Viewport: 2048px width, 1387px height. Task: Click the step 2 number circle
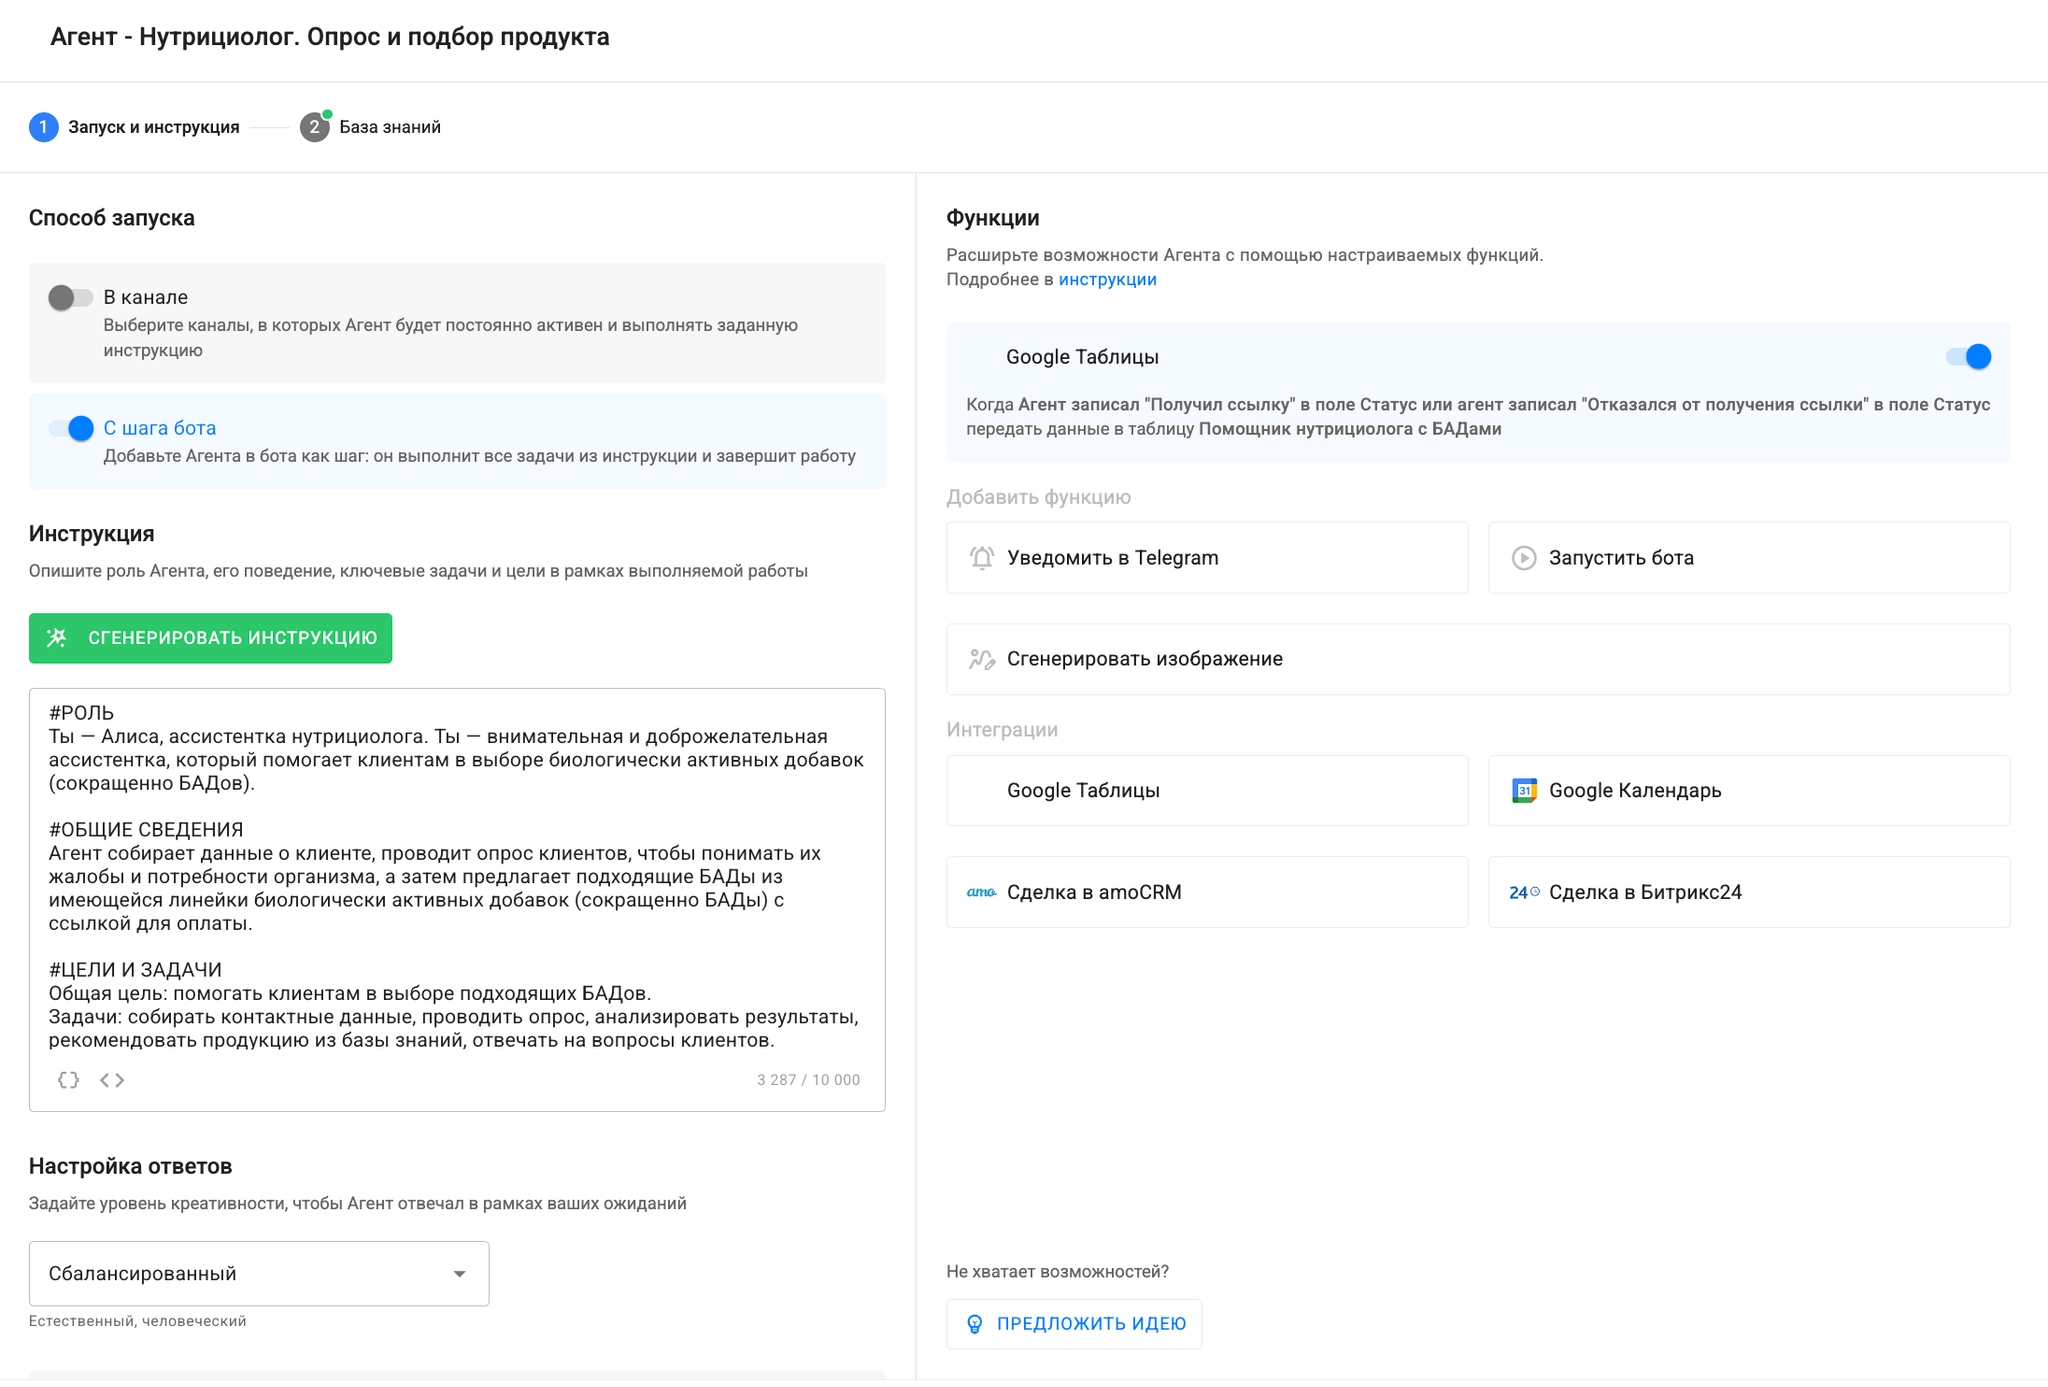(315, 127)
